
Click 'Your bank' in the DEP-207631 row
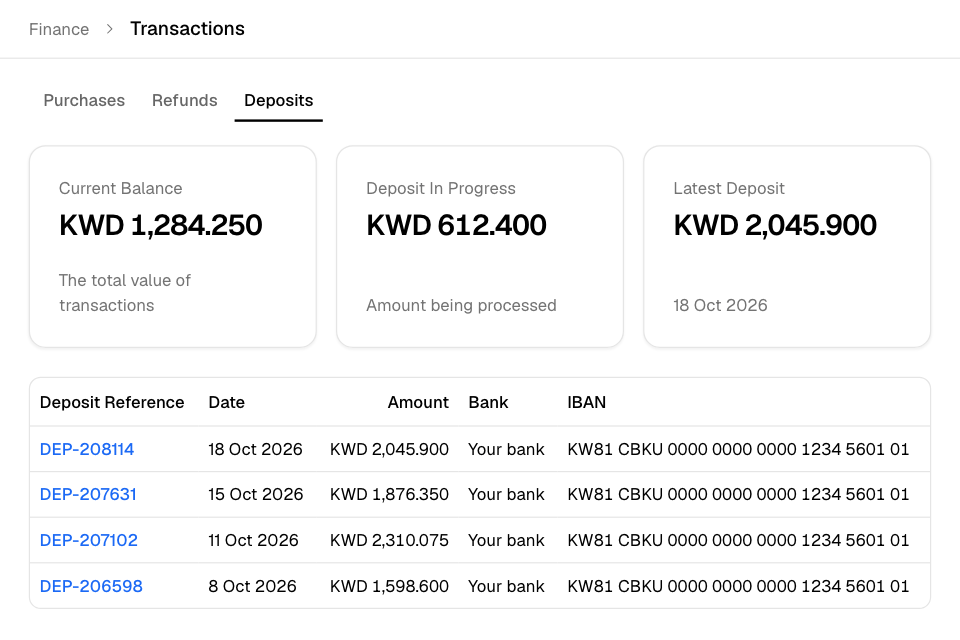[506, 494]
